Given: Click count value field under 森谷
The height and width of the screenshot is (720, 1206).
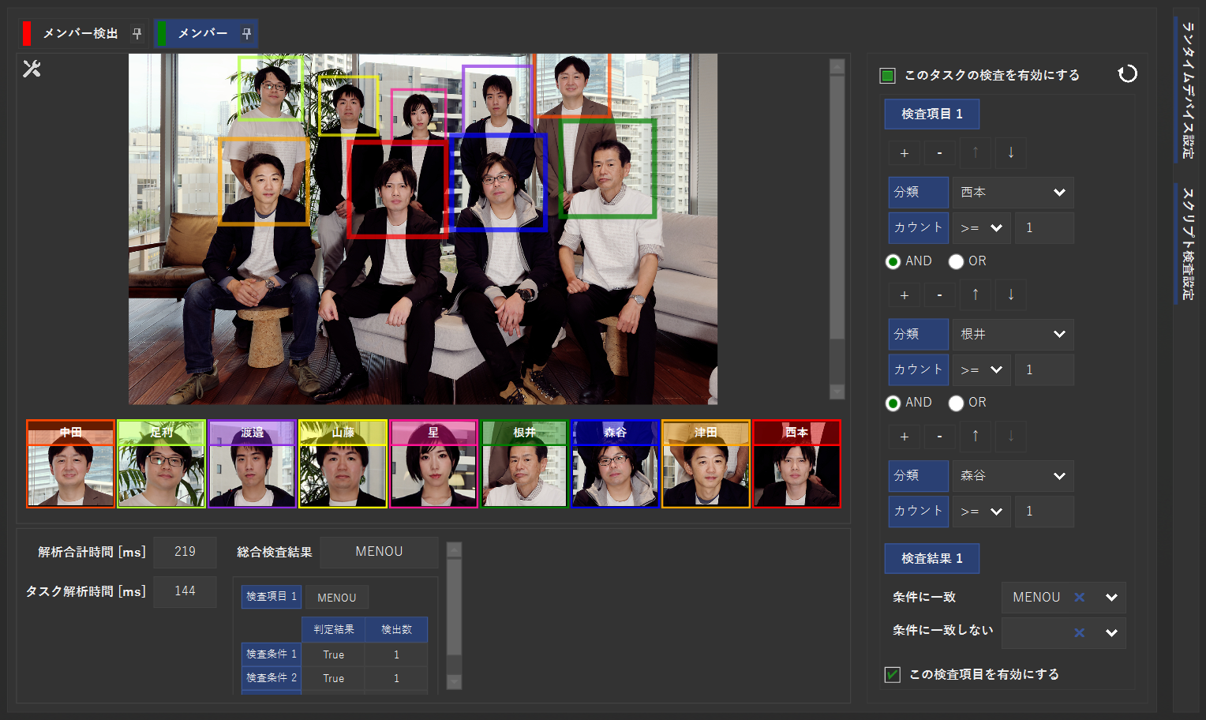Looking at the screenshot, I should pos(1044,512).
